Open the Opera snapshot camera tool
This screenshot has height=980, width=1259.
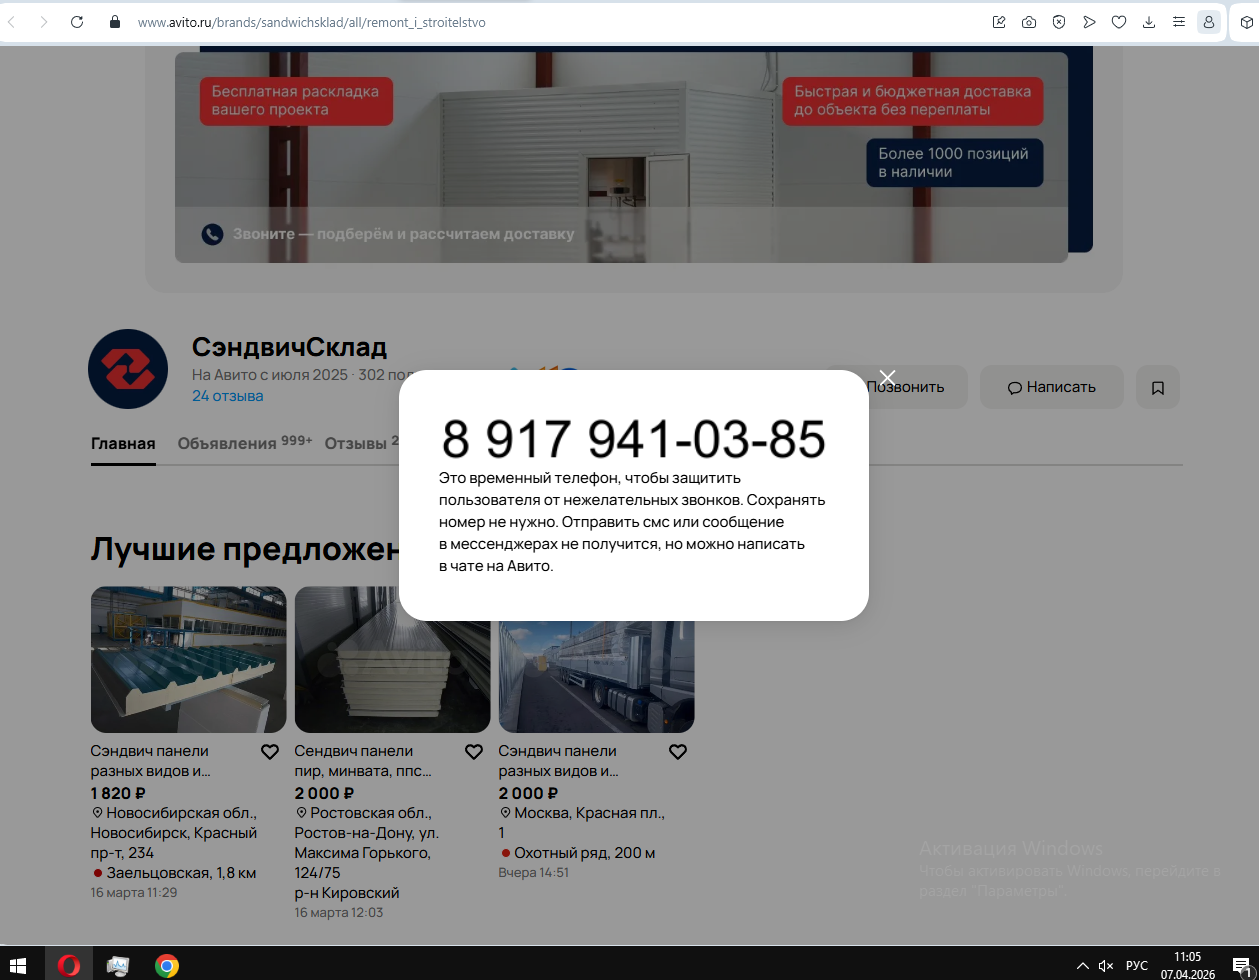pyautogui.click(x=1029, y=21)
